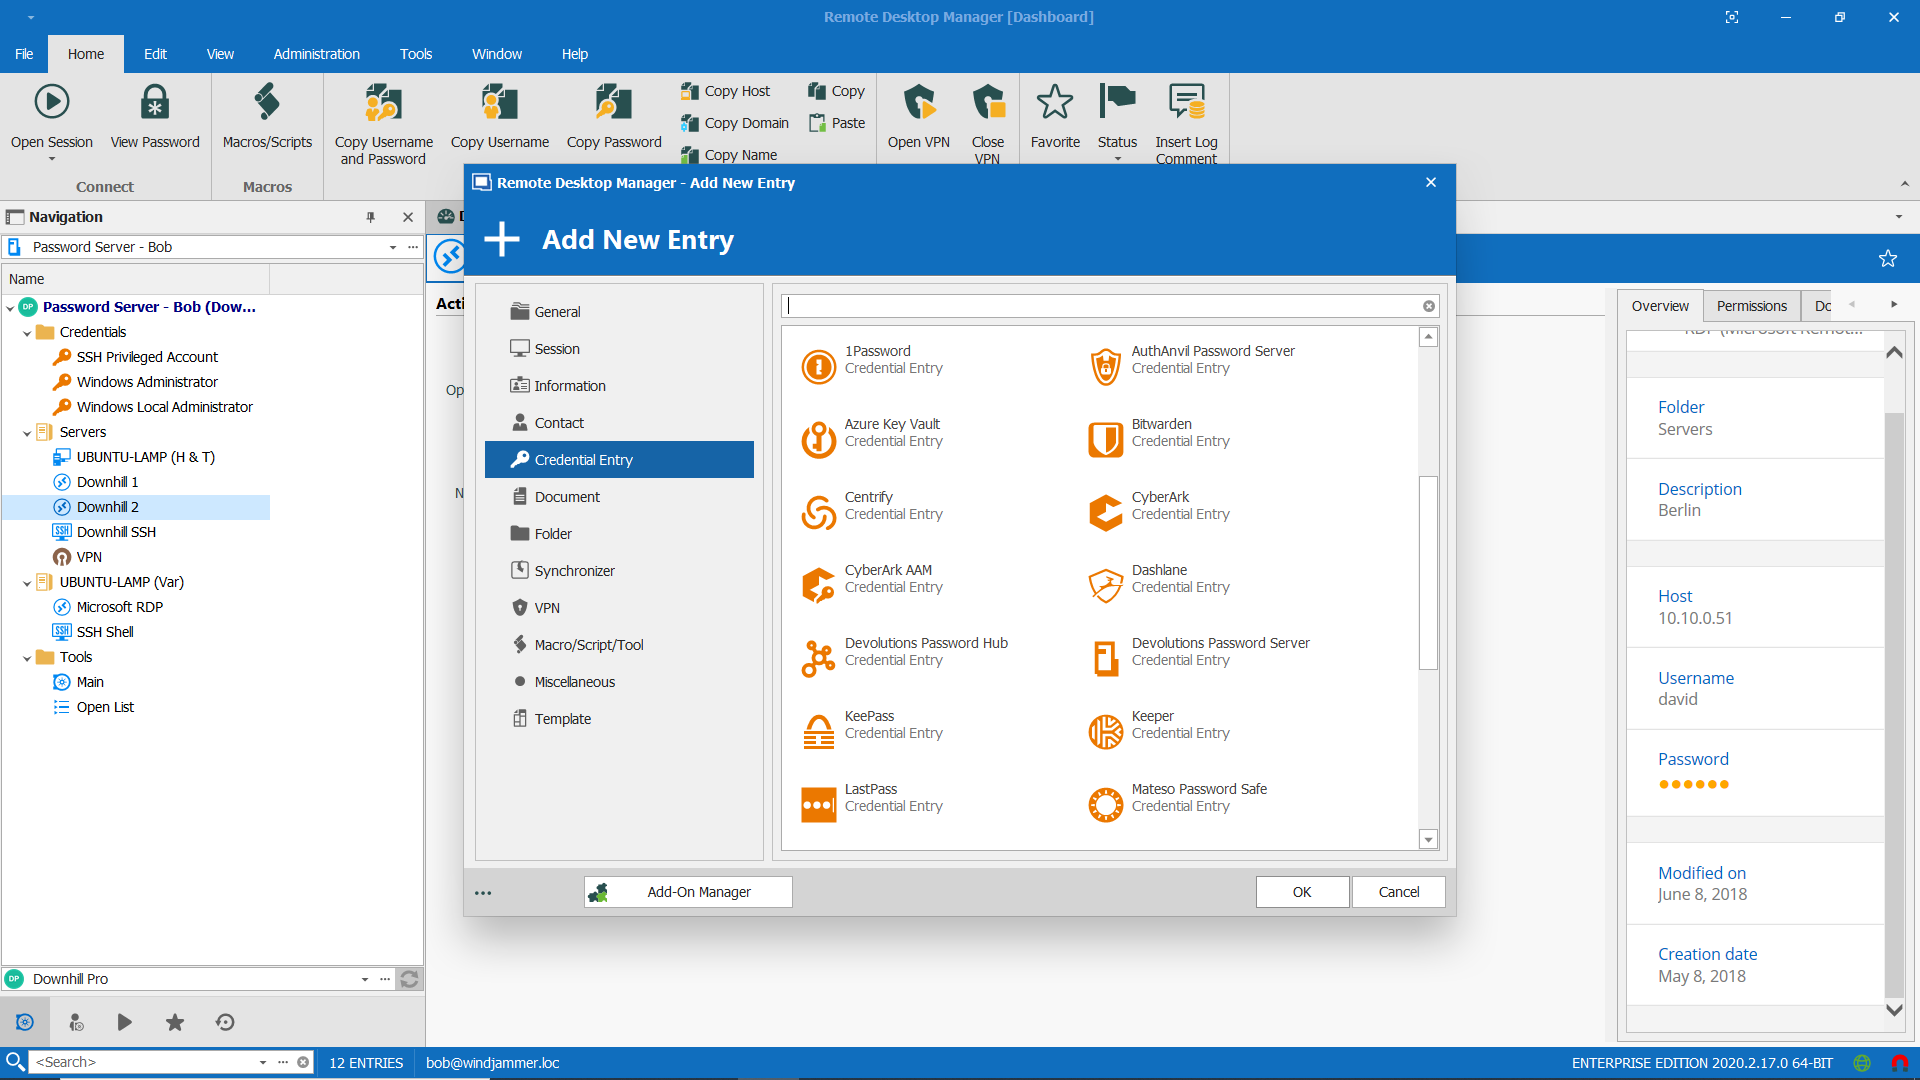The image size is (1920, 1080).
Task: Select the Azure Key Vault entry icon
Action: tap(819, 440)
